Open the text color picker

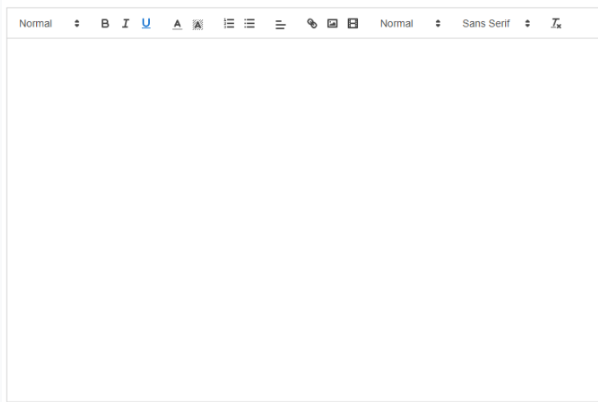point(177,24)
